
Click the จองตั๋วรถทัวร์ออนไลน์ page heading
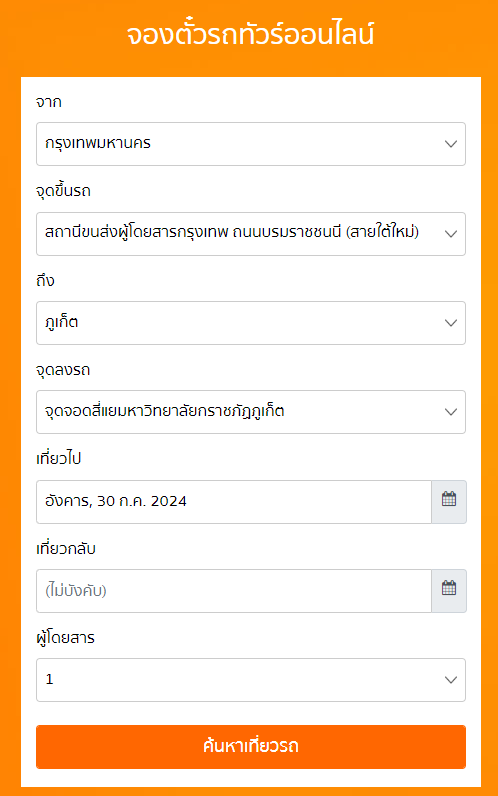[x=250, y=35]
